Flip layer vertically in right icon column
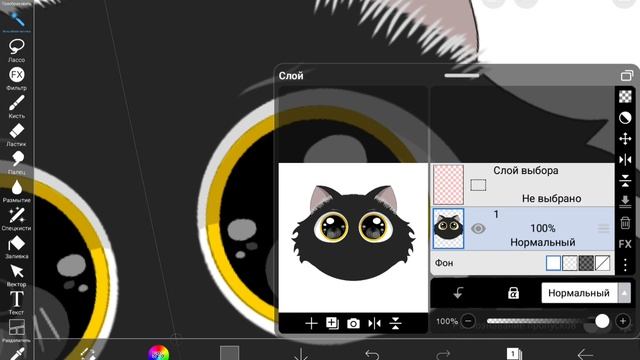 [x=625, y=180]
